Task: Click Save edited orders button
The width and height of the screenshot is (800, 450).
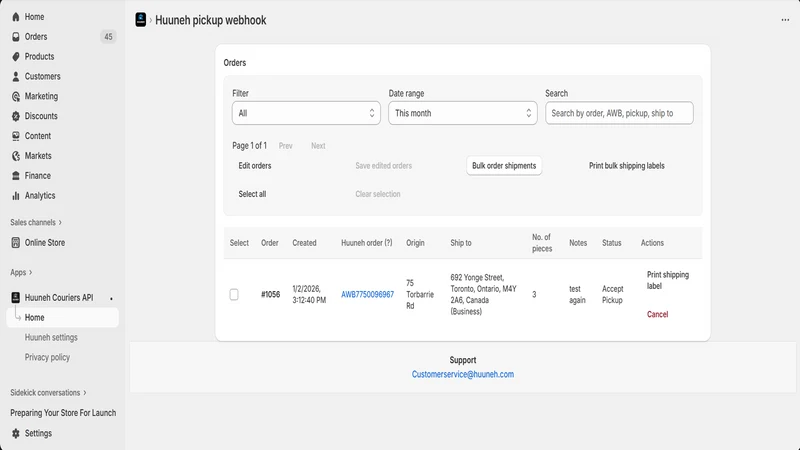Action: tap(384, 166)
